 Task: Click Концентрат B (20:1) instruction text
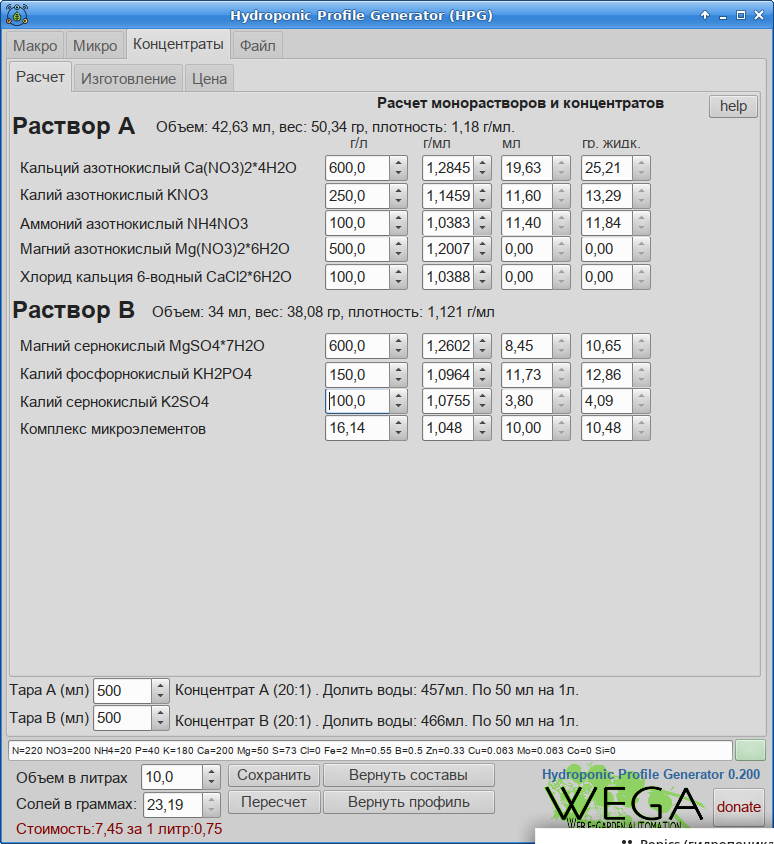(x=377, y=721)
